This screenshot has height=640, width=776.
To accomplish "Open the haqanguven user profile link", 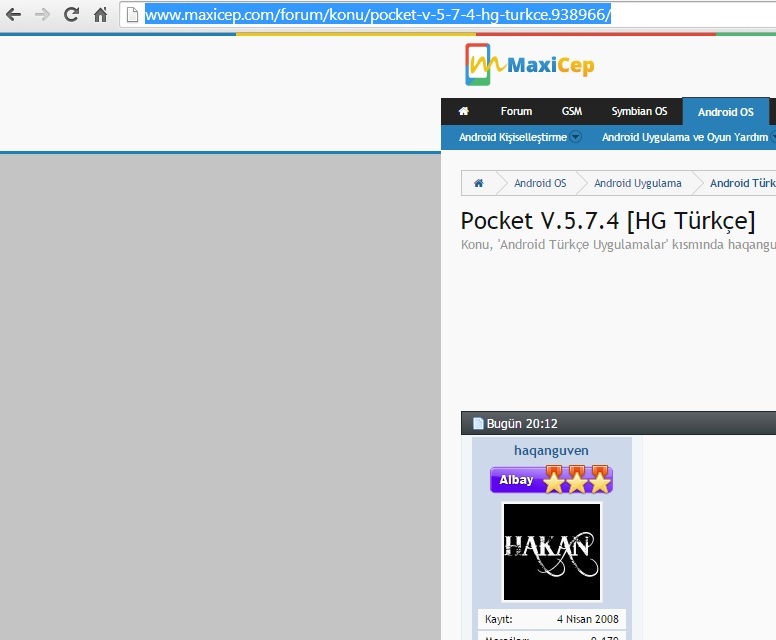I will pyautogui.click(x=551, y=450).
